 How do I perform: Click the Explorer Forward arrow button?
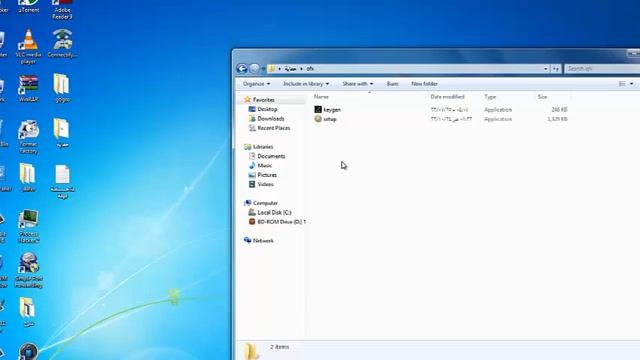click(254, 69)
